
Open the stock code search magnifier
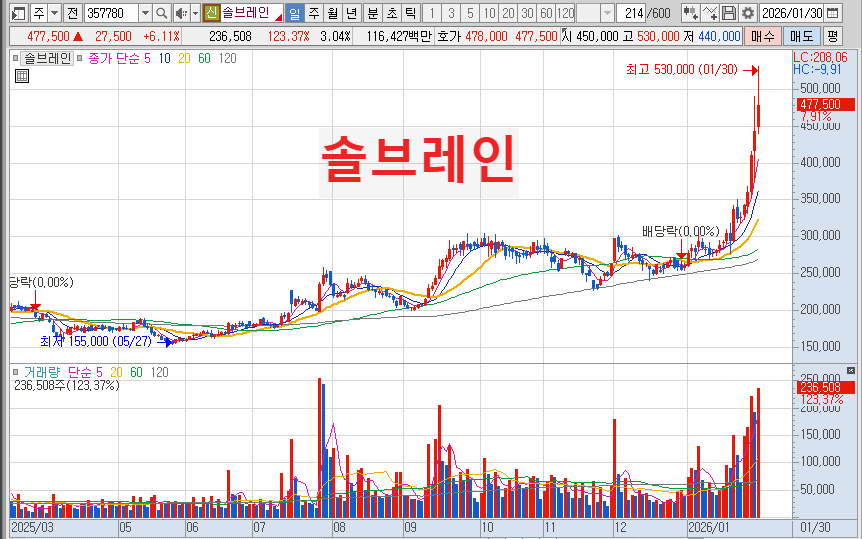tap(161, 13)
